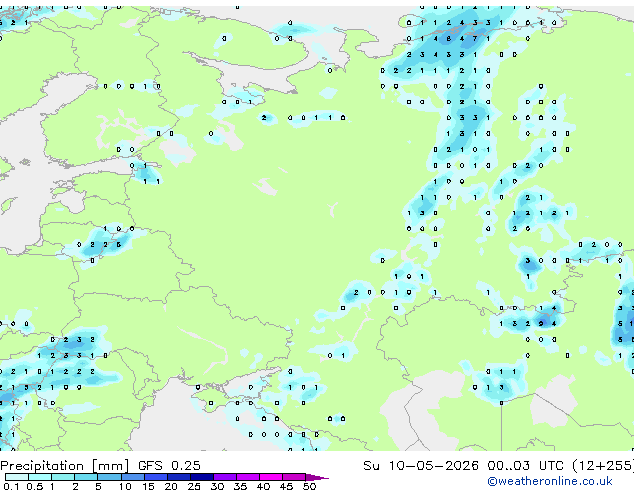Choose the 25 to 30 mm navy swatch

pos(201,477)
